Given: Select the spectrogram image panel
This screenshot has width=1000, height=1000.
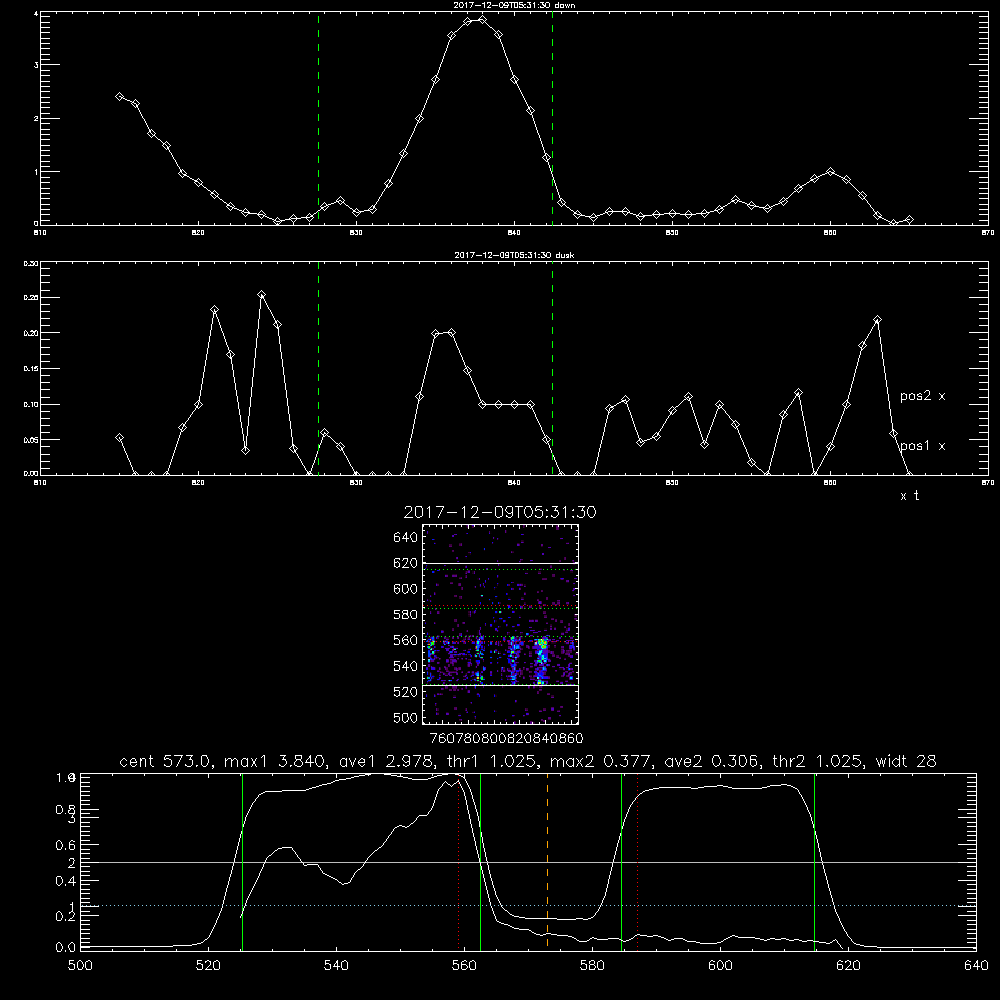Looking at the screenshot, I should tap(500, 624).
